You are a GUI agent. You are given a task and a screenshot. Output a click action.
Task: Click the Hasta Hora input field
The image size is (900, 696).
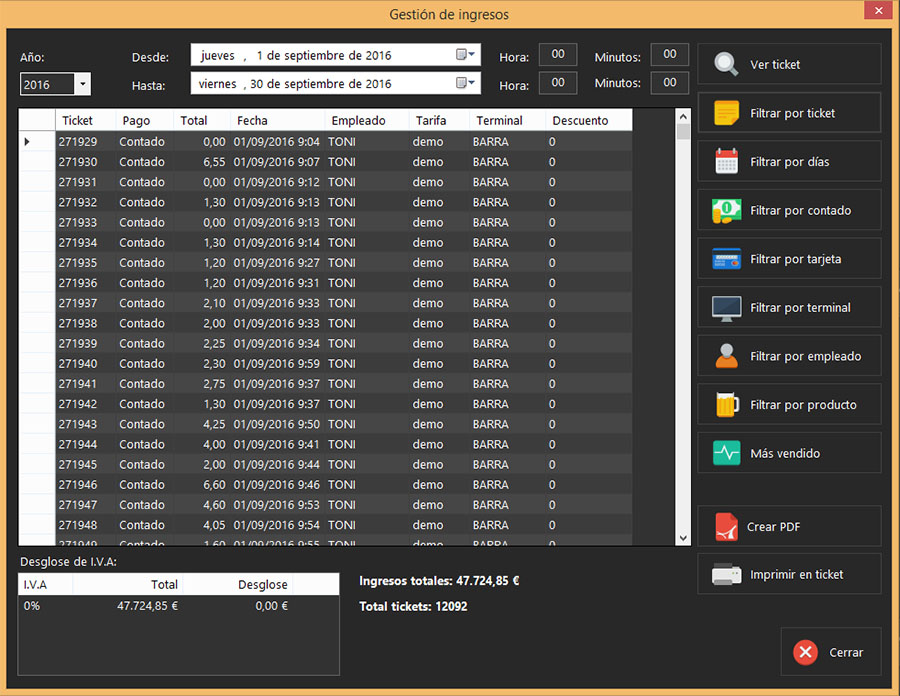pyautogui.click(x=558, y=83)
